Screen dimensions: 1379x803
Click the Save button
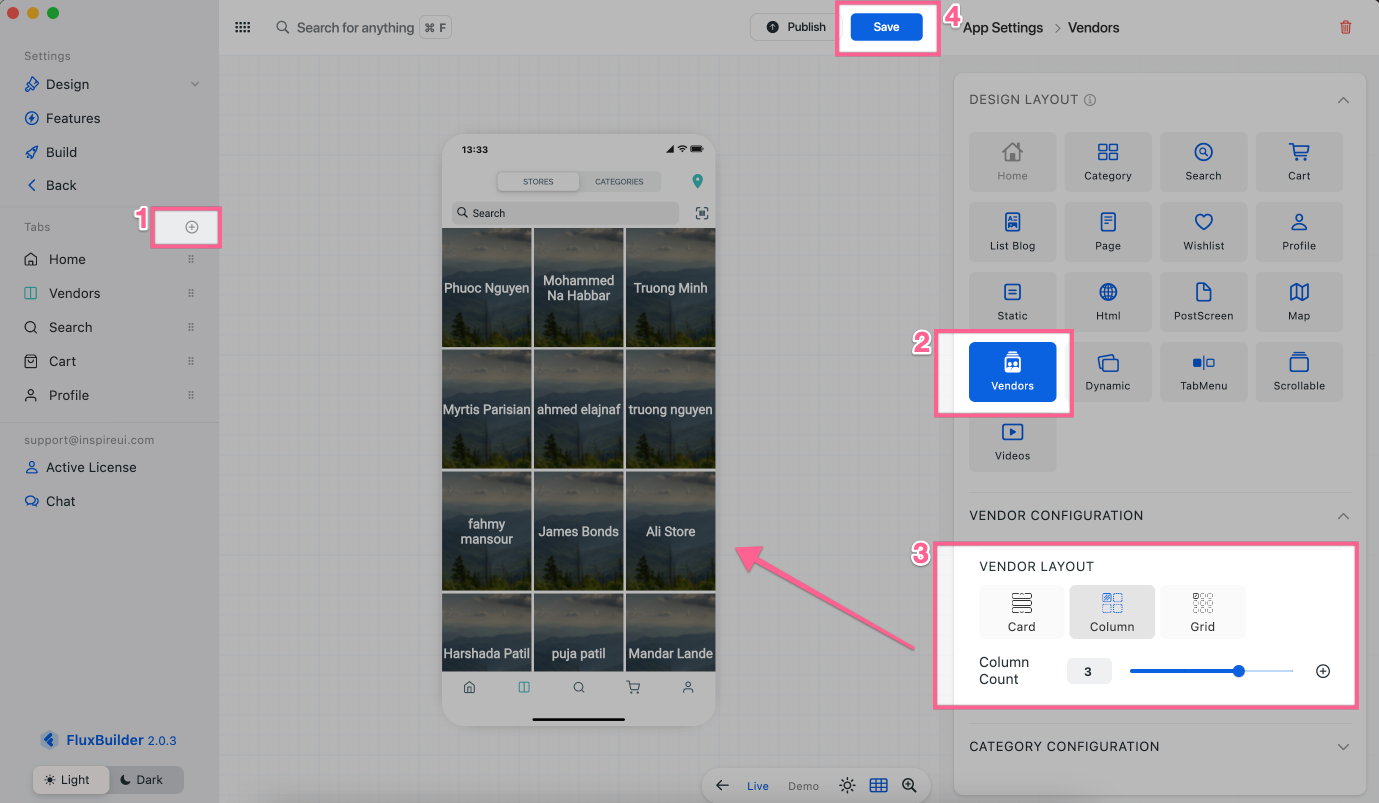(x=886, y=28)
